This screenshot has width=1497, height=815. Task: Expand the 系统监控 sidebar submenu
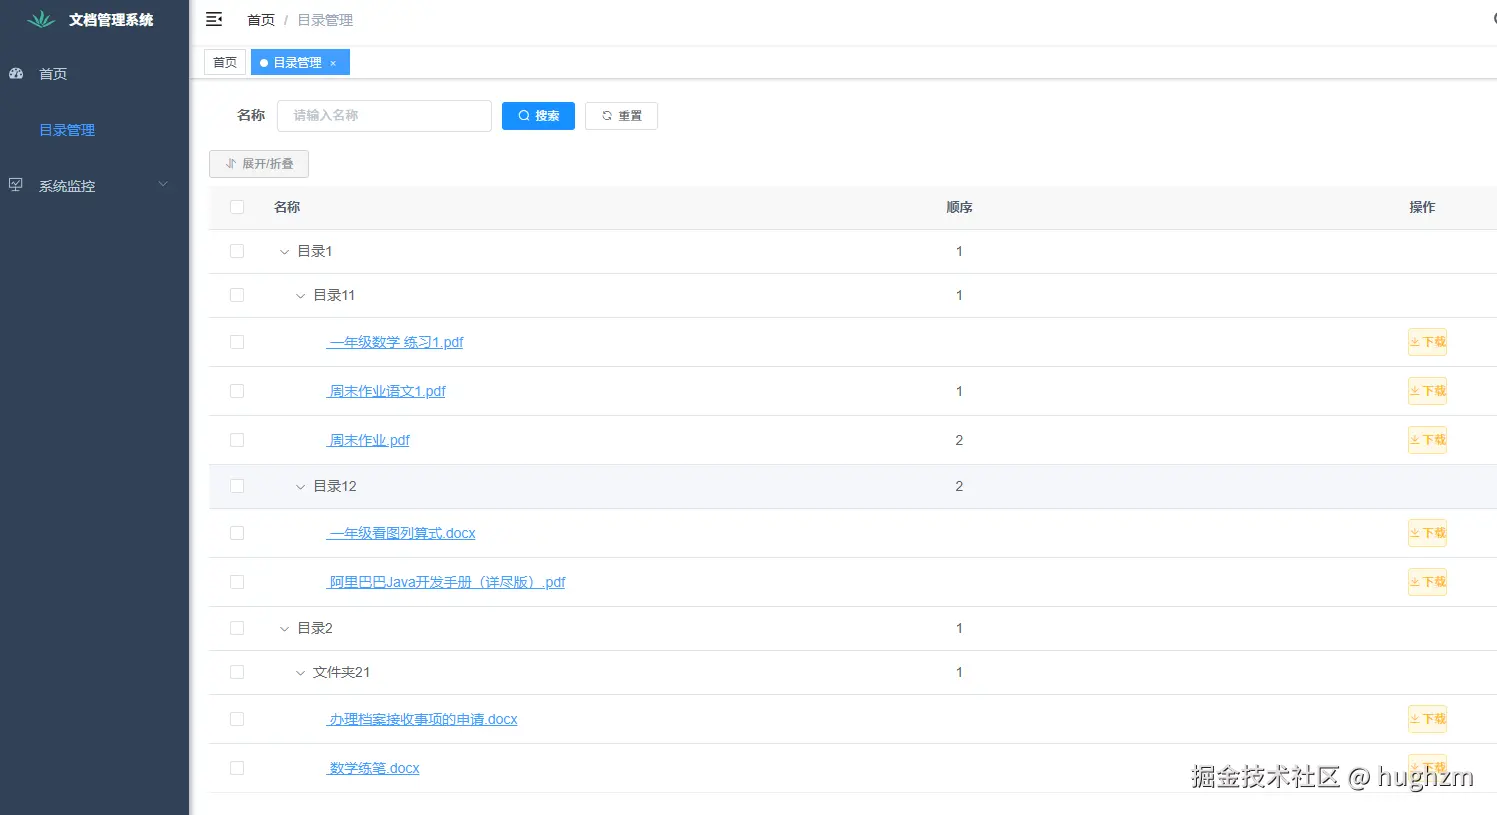point(94,185)
